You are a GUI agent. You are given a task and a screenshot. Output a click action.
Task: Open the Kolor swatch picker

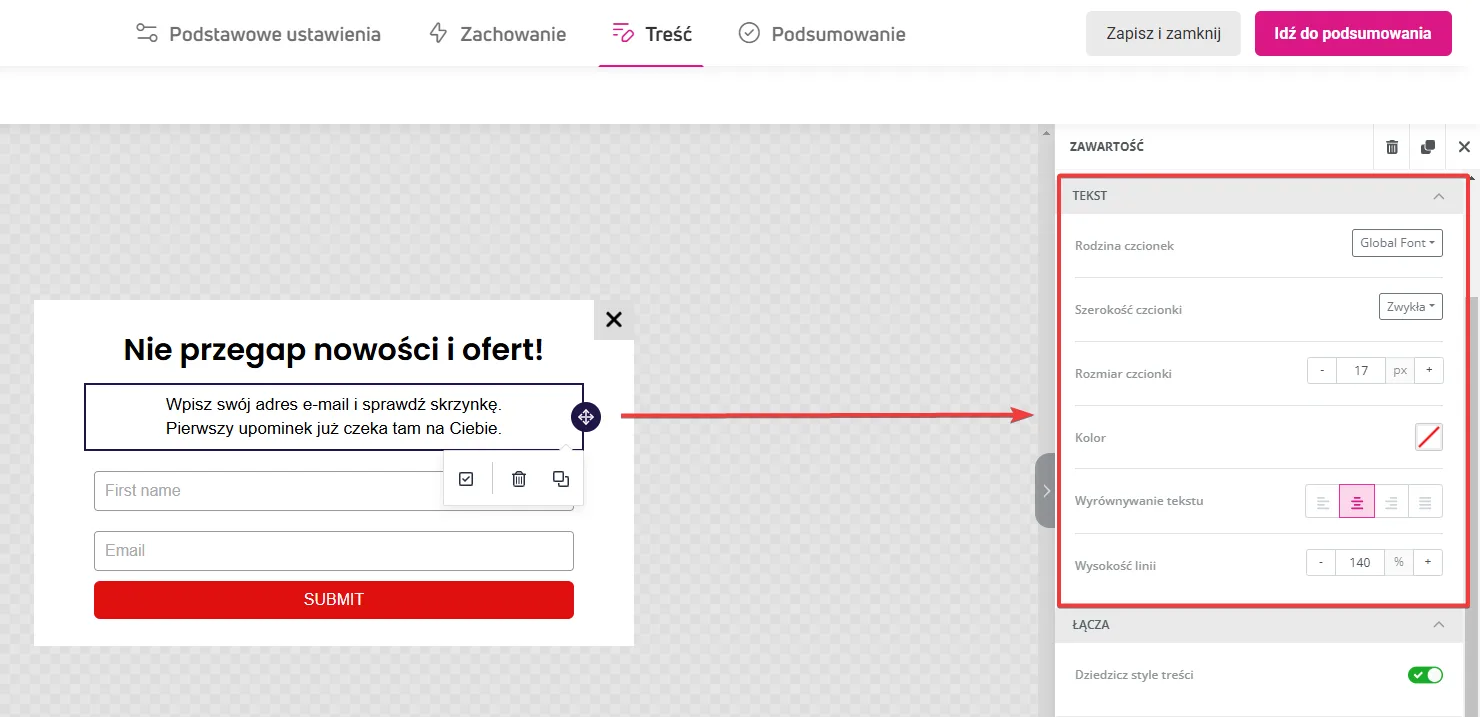coord(1428,437)
